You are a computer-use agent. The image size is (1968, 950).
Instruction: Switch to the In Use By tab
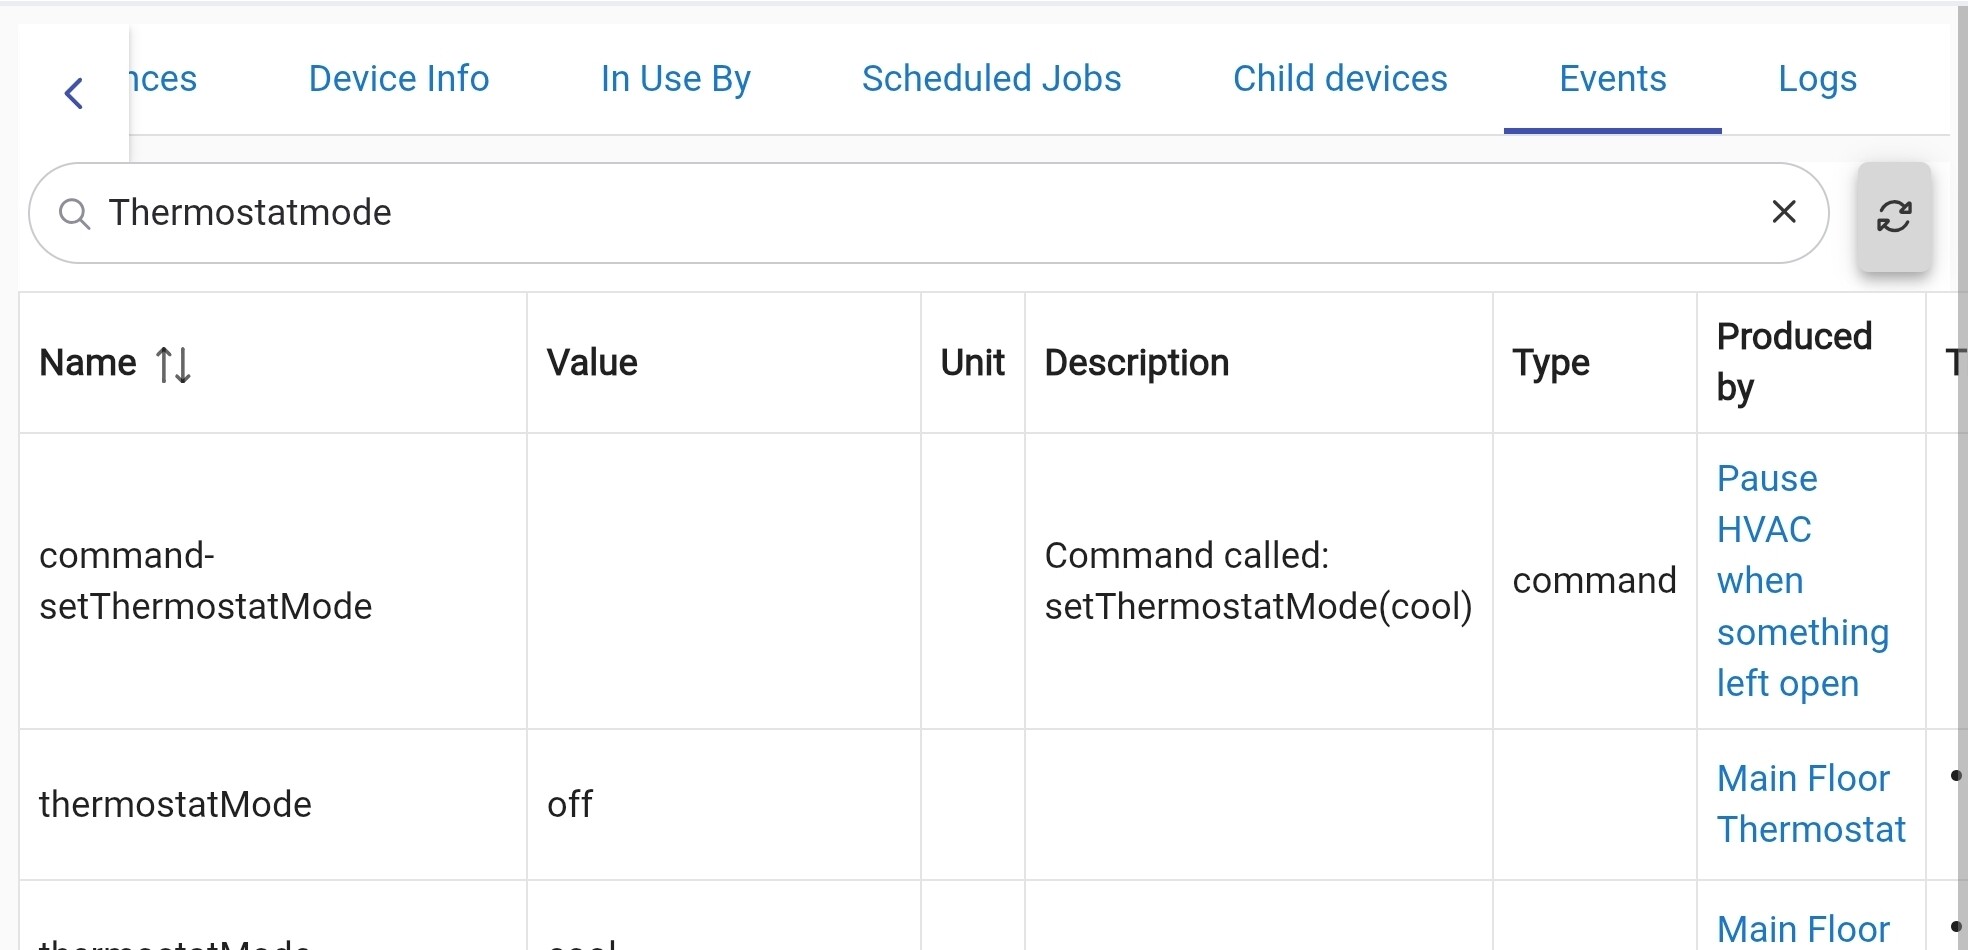coord(675,79)
